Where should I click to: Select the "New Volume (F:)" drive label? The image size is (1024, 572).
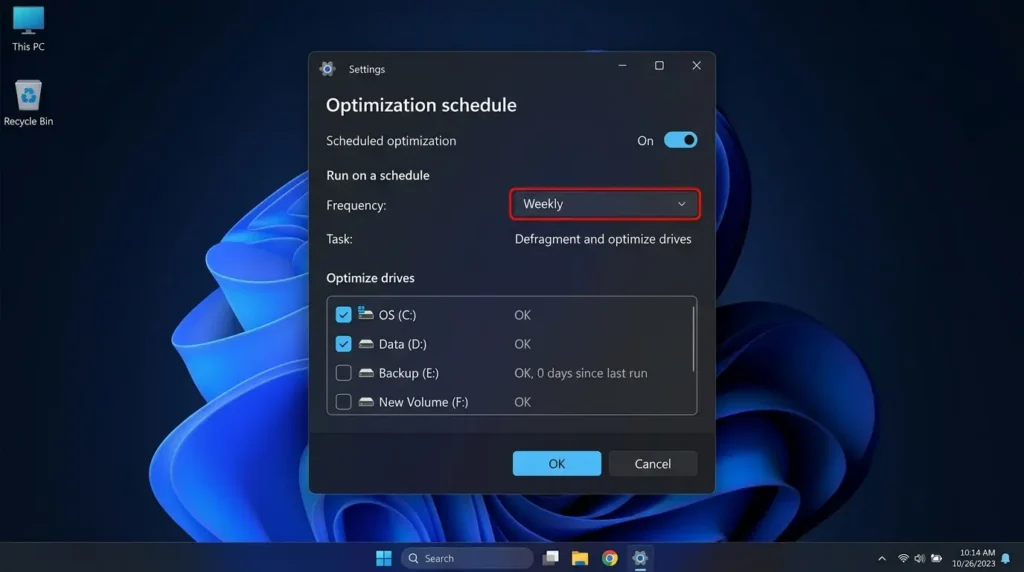423,402
